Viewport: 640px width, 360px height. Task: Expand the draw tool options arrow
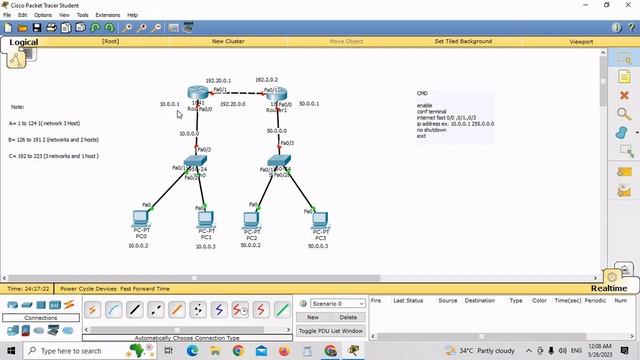click(637, 133)
